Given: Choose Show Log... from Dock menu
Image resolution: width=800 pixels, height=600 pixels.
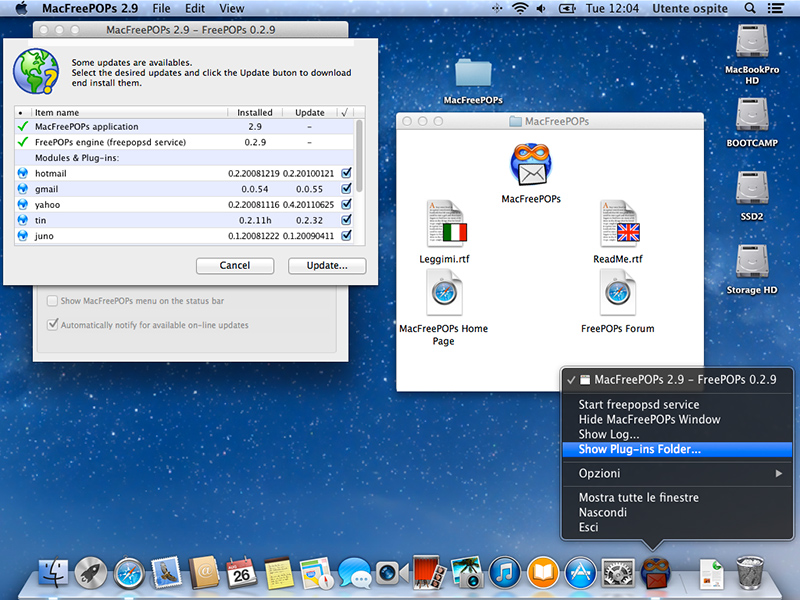Looking at the screenshot, I should [677, 434].
